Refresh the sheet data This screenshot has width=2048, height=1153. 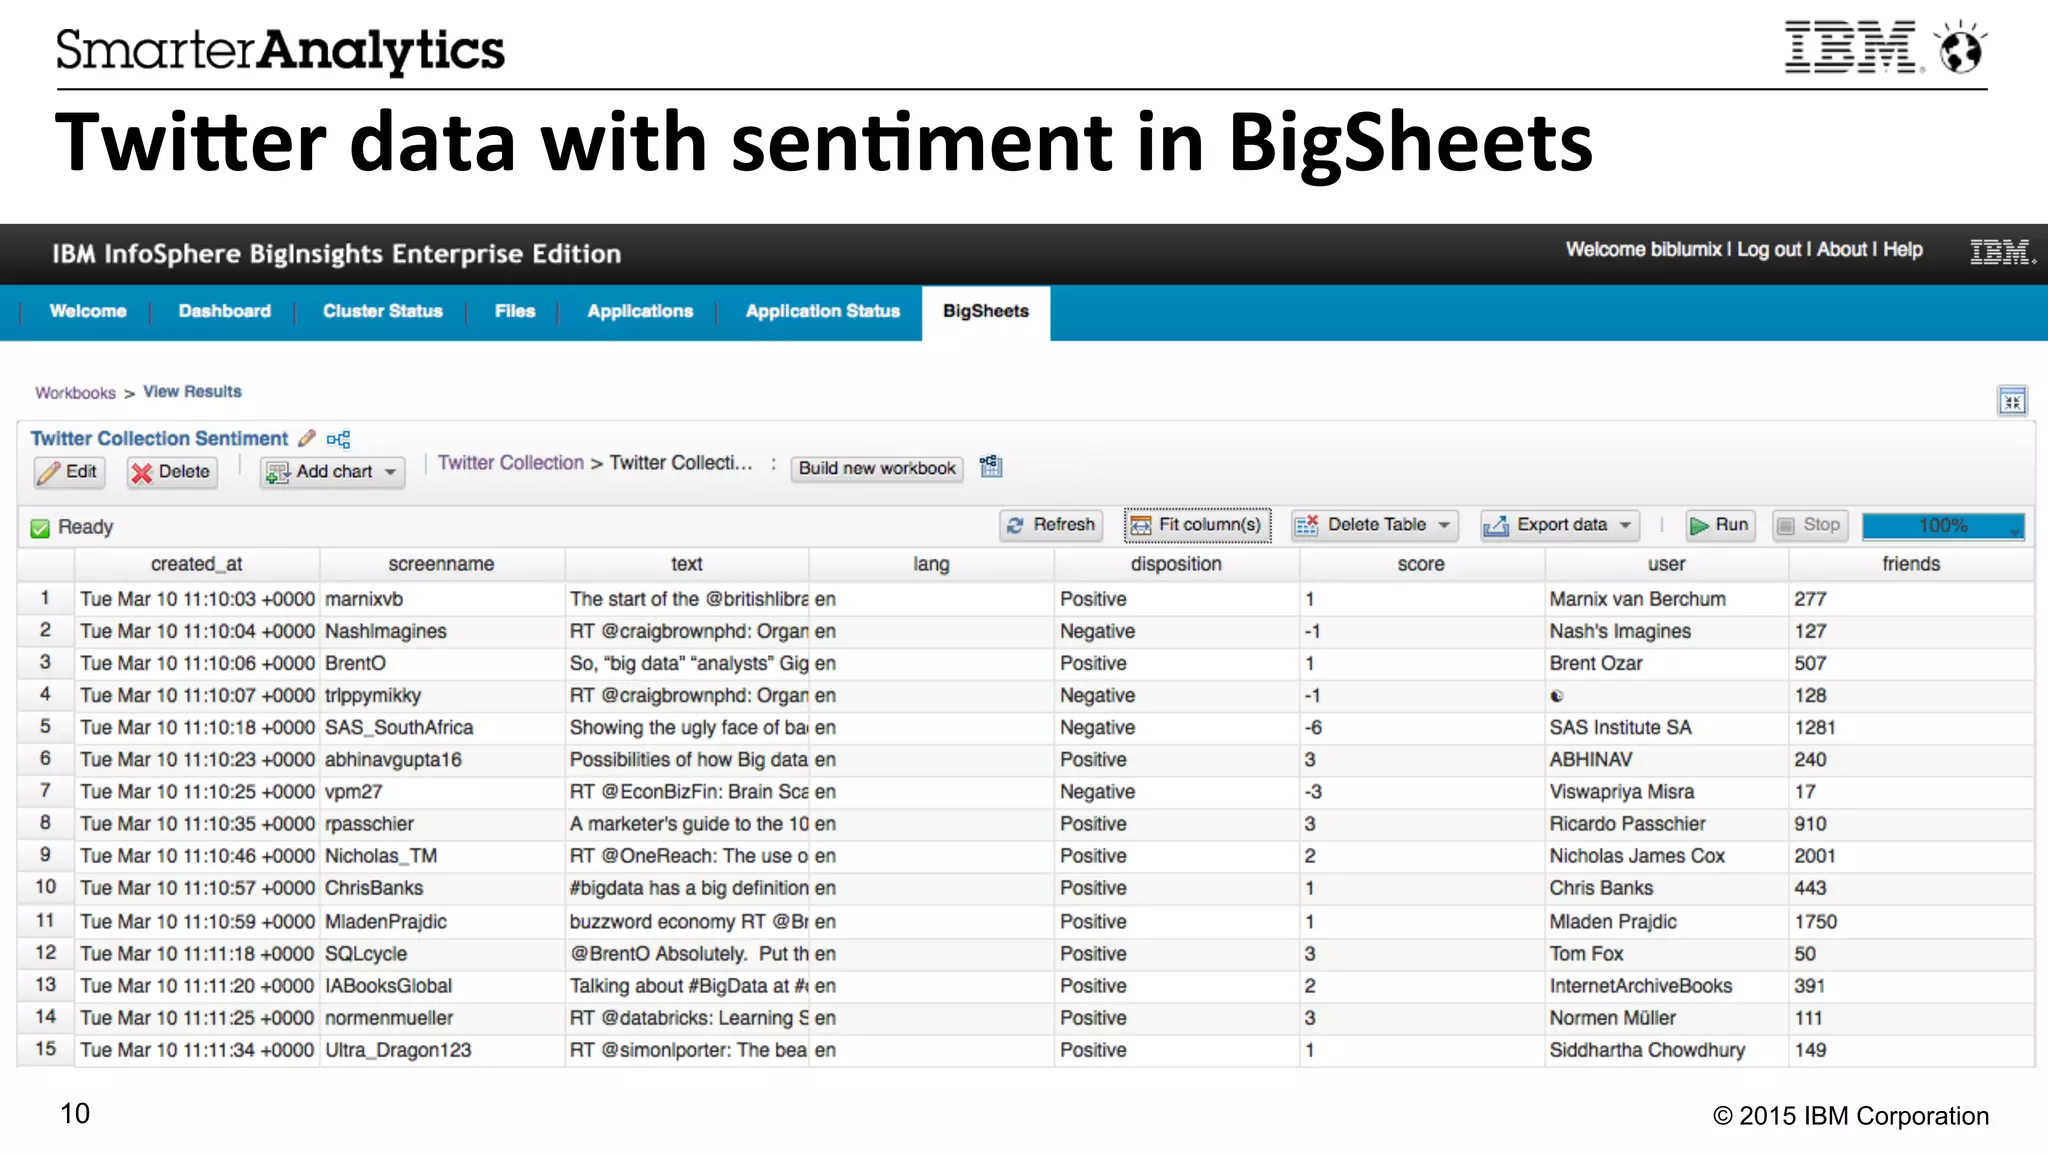1051,525
